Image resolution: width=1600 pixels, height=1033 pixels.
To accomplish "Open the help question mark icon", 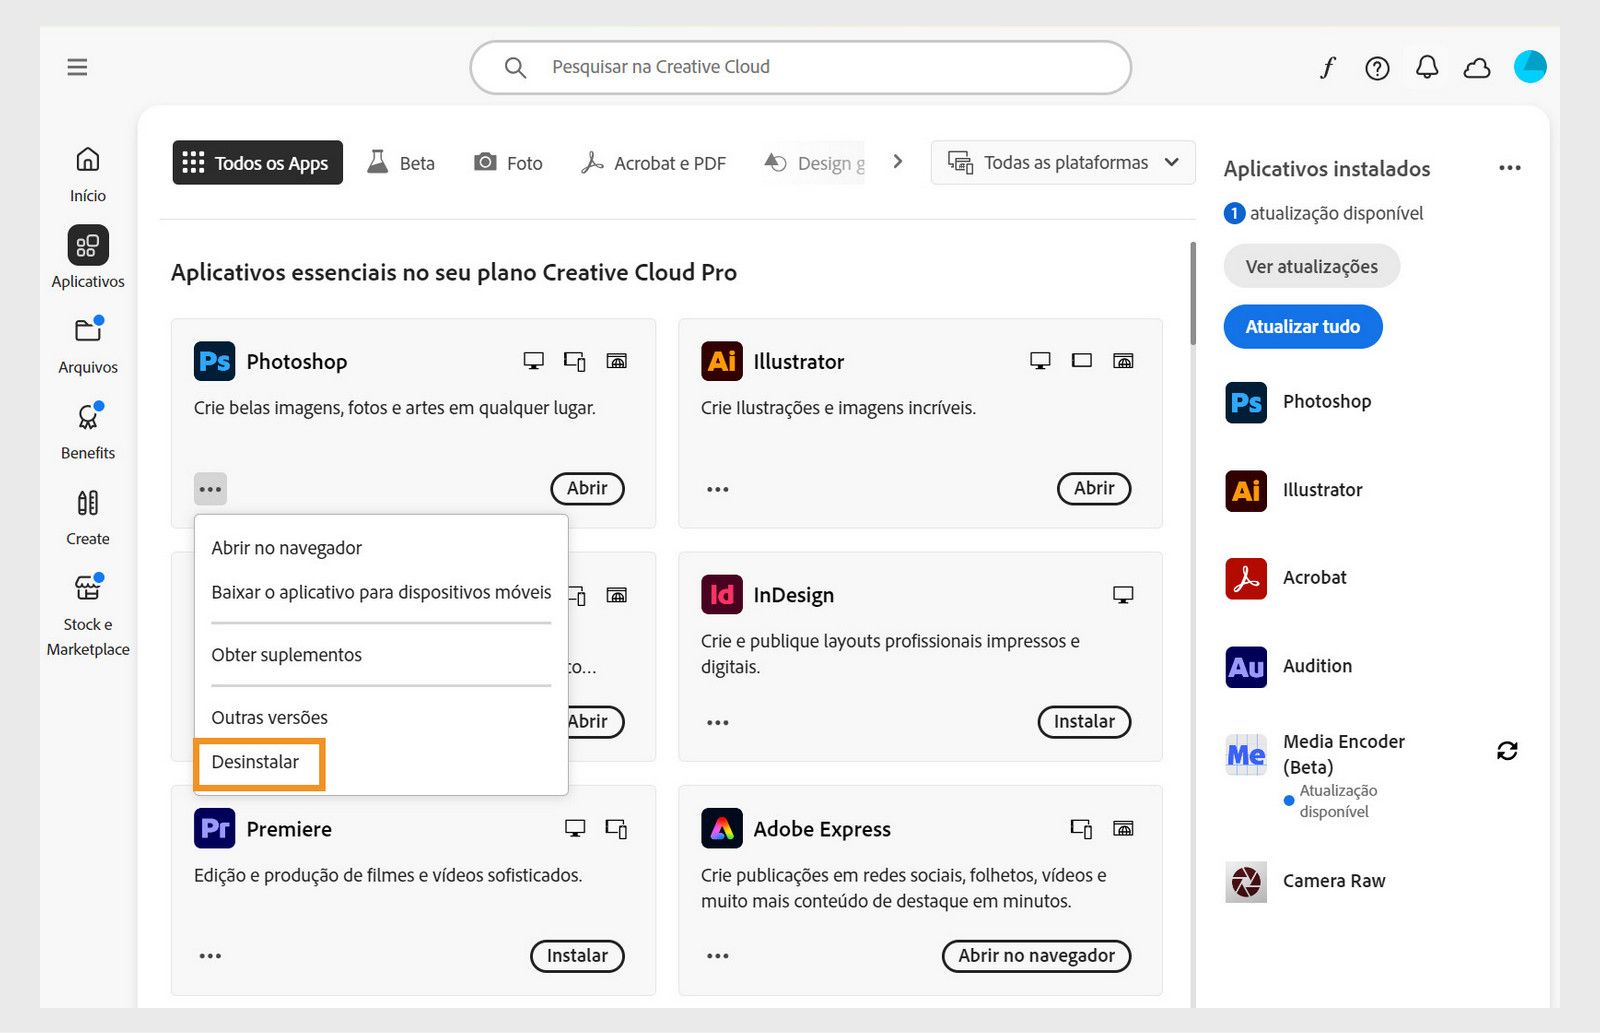I will pos(1377,68).
